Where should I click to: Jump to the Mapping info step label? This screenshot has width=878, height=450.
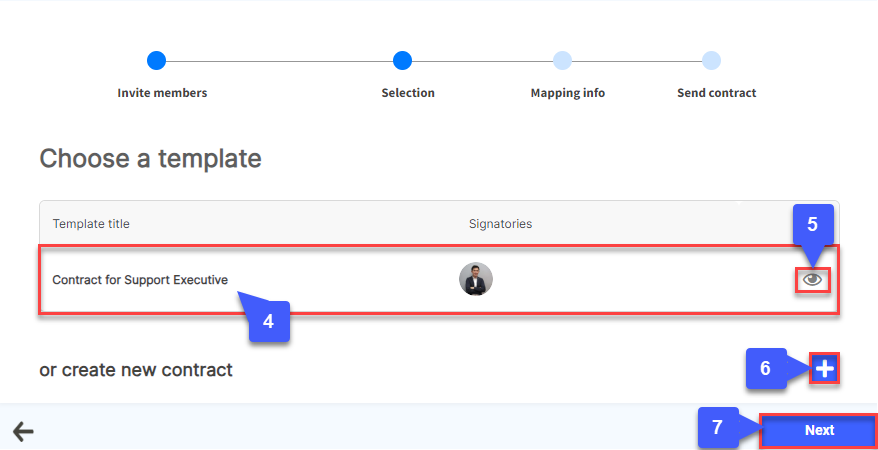click(x=567, y=93)
